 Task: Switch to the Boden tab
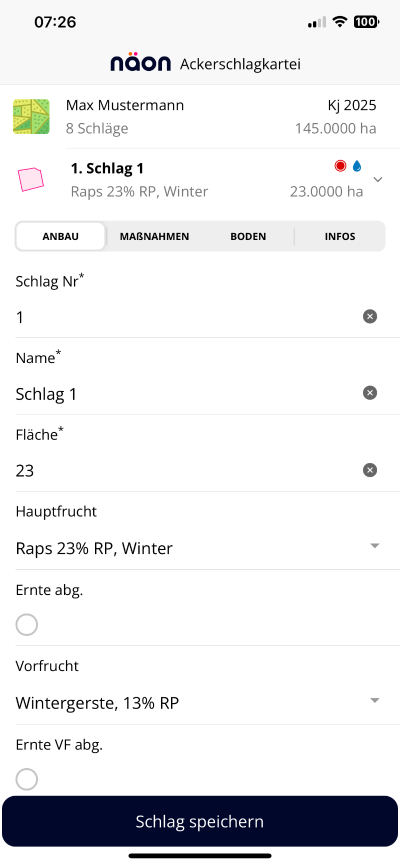(248, 236)
